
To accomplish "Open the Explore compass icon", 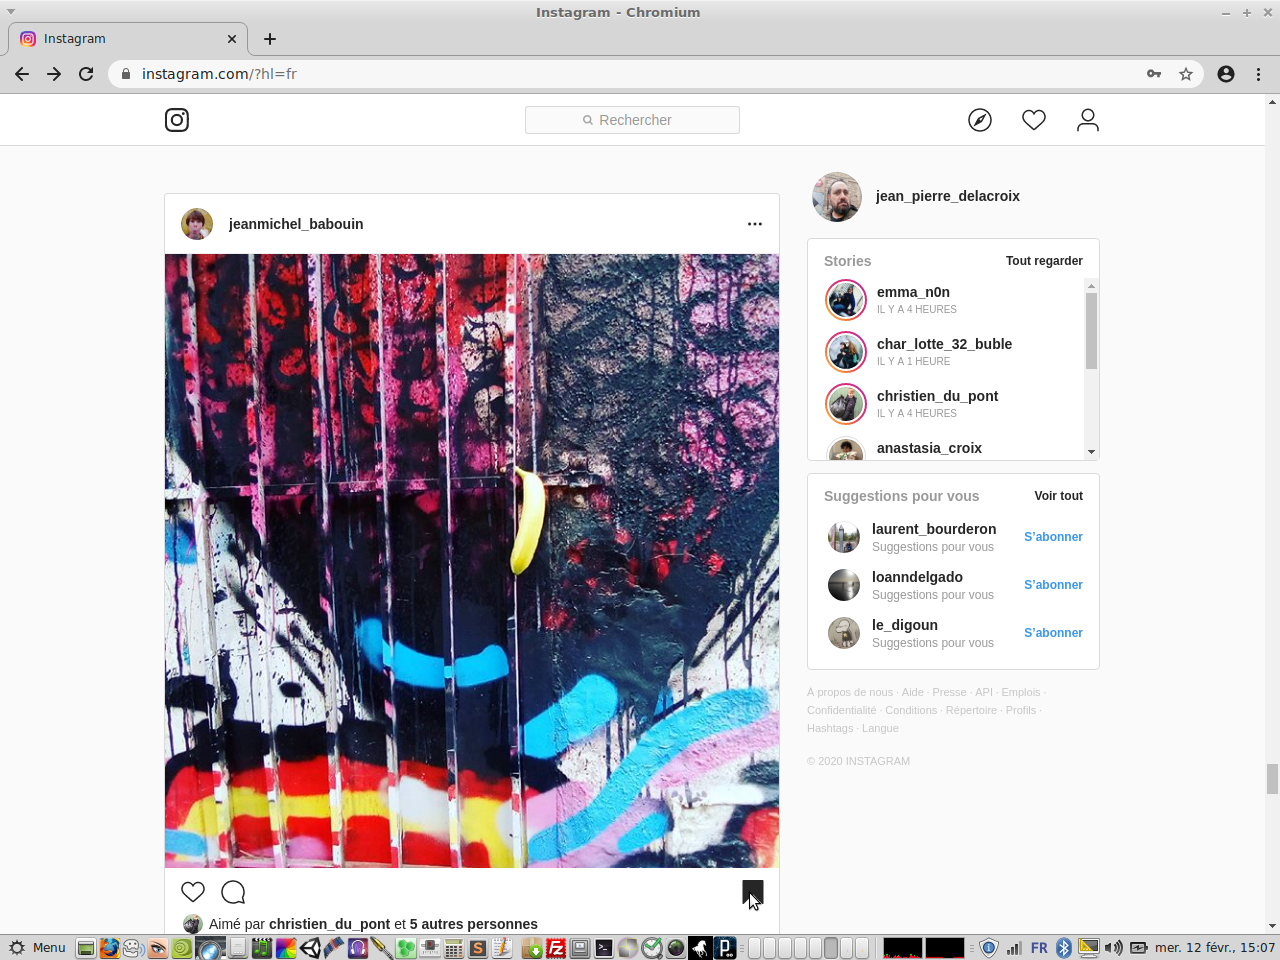I will click(x=980, y=120).
